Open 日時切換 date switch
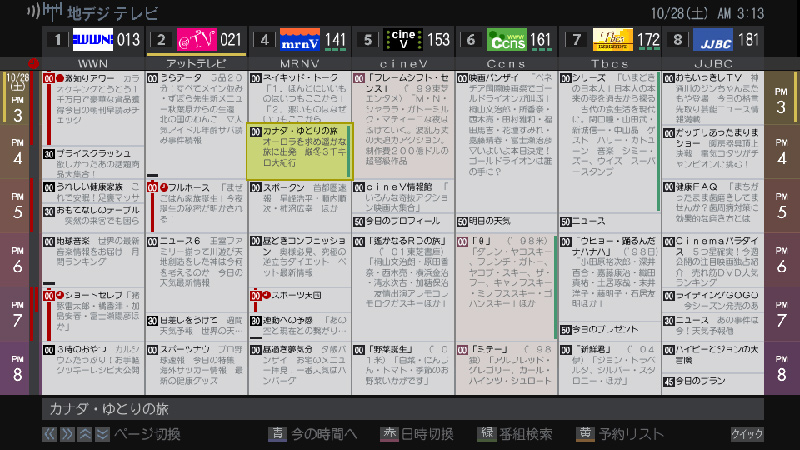 [427, 434]
